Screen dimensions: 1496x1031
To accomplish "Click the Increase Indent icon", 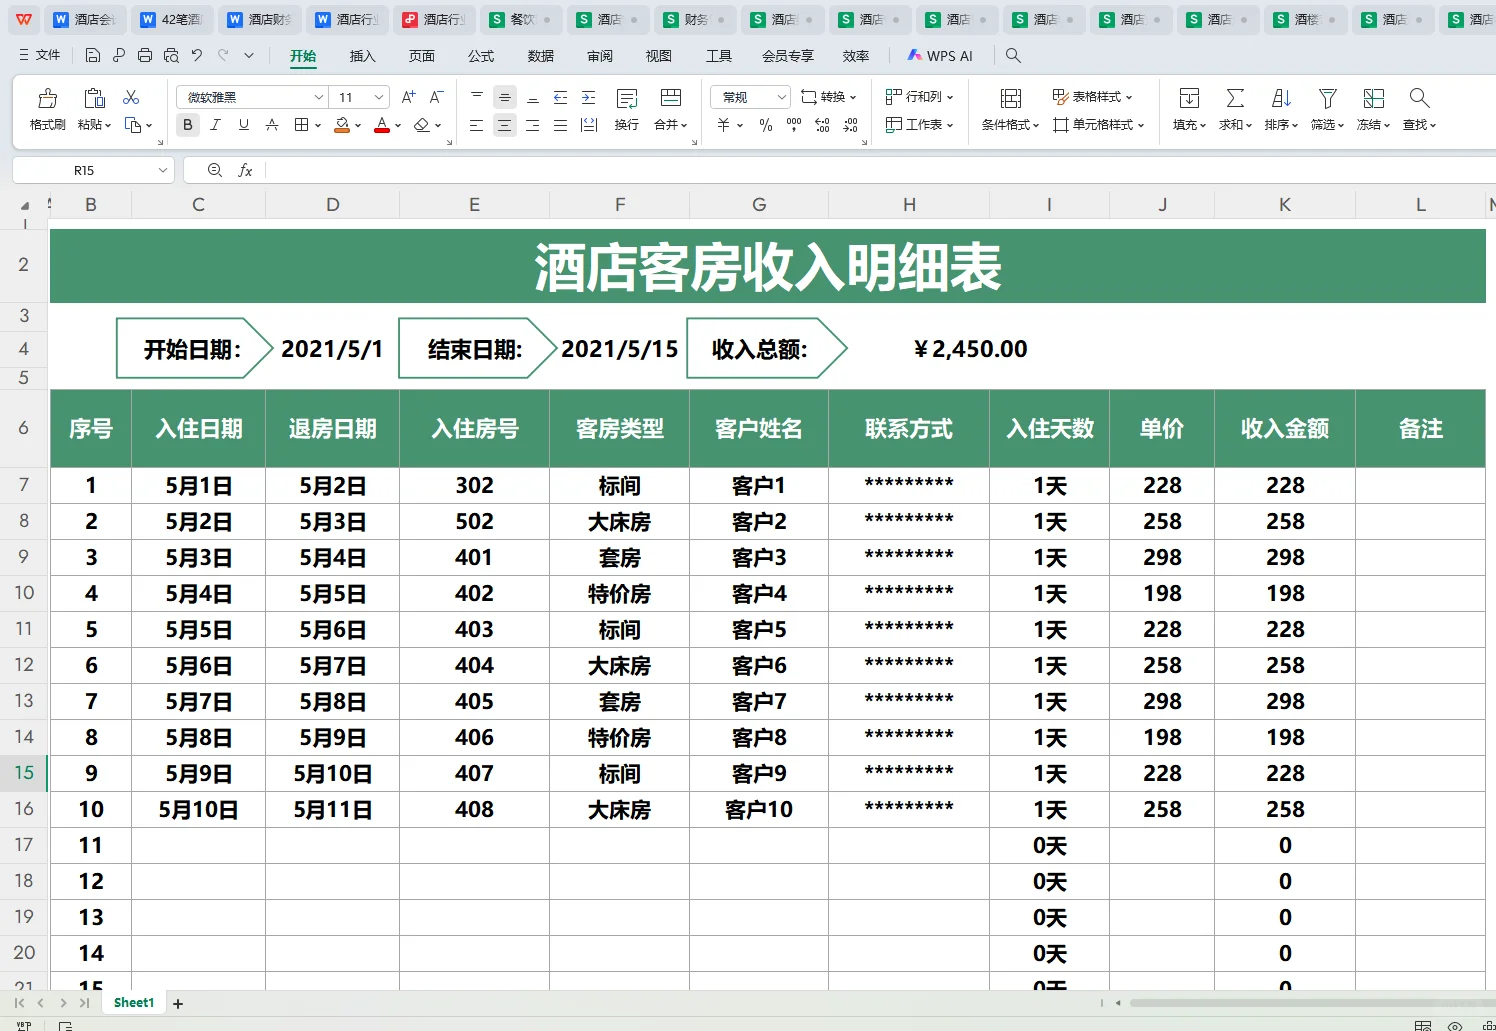I will pos(589,97).
